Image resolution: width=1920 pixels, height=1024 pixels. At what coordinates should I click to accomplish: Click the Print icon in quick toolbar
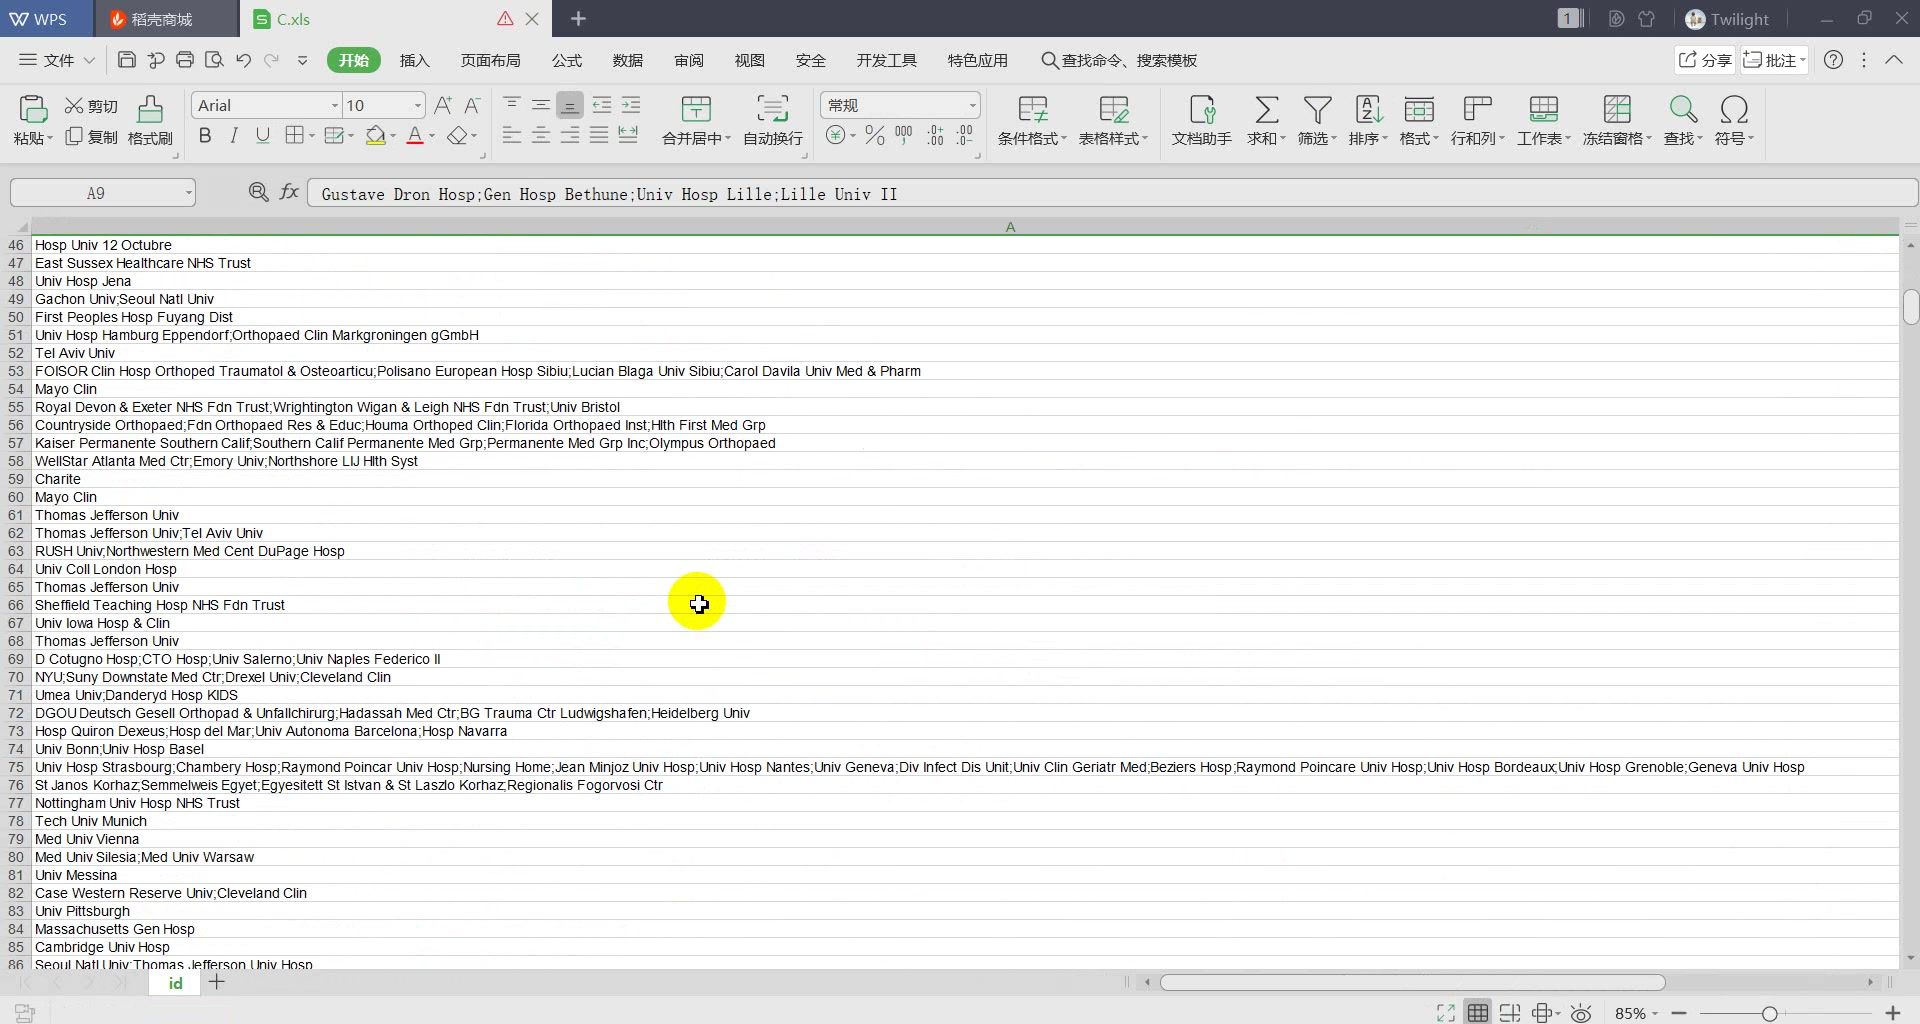point(185,60)
